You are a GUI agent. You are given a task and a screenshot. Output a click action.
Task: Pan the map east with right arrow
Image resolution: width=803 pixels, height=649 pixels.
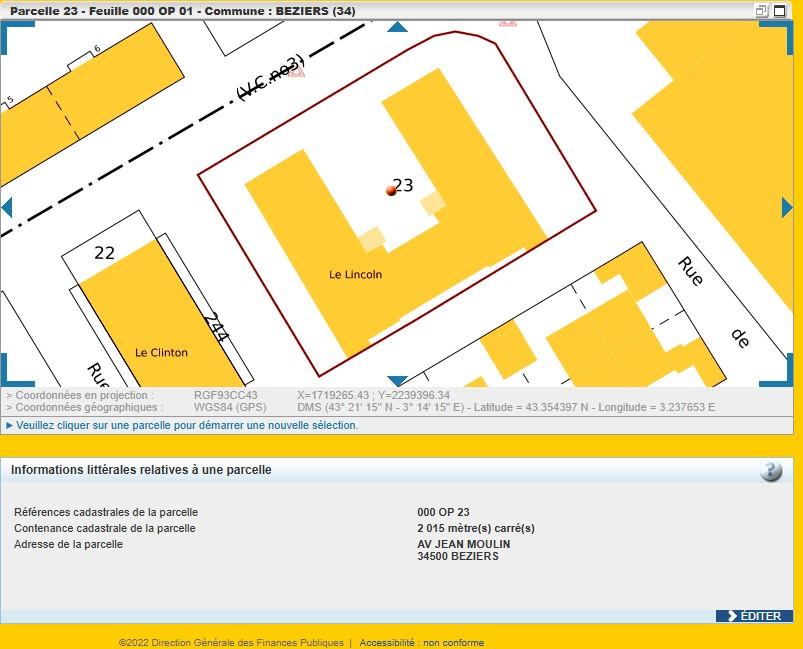point(787,207)
